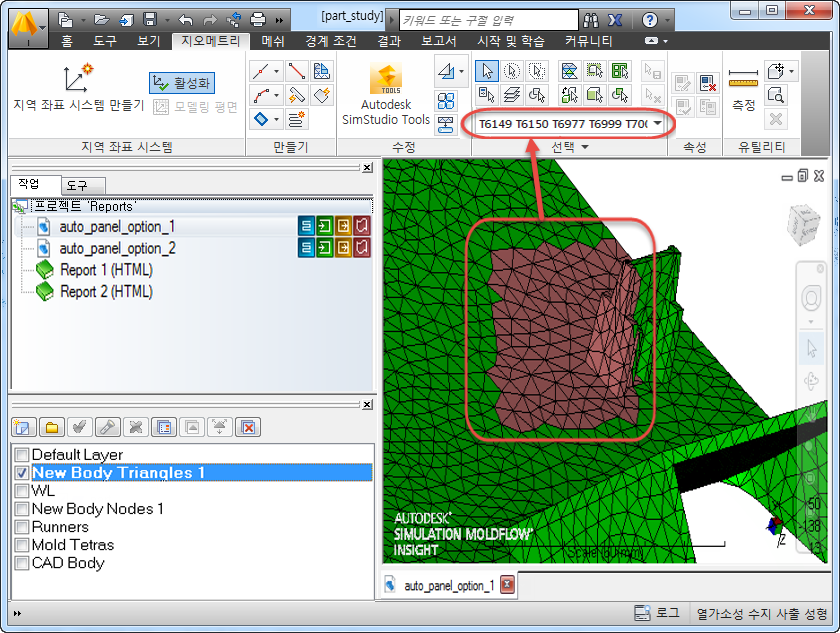Click the Import cube-with-arrow icon in quick access toolbar
Screen dimensions: 840x633
pyautogui.click(x=126, y=20)
